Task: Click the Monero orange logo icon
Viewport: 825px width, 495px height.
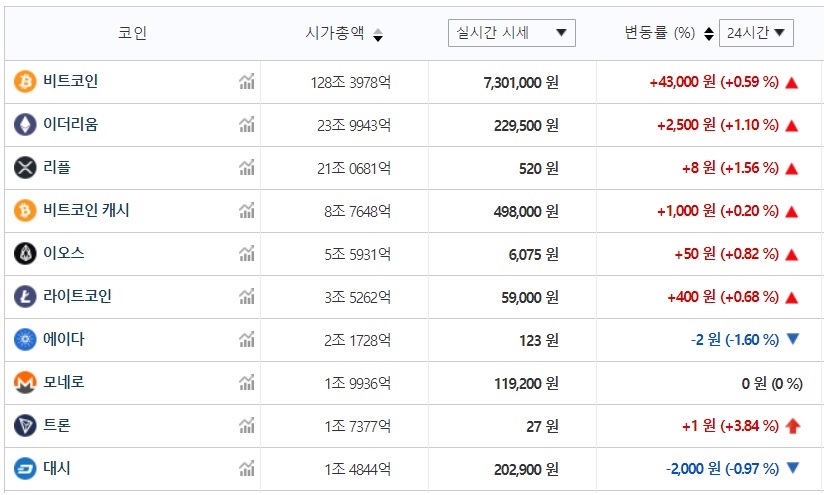Action: click(25, 383)
